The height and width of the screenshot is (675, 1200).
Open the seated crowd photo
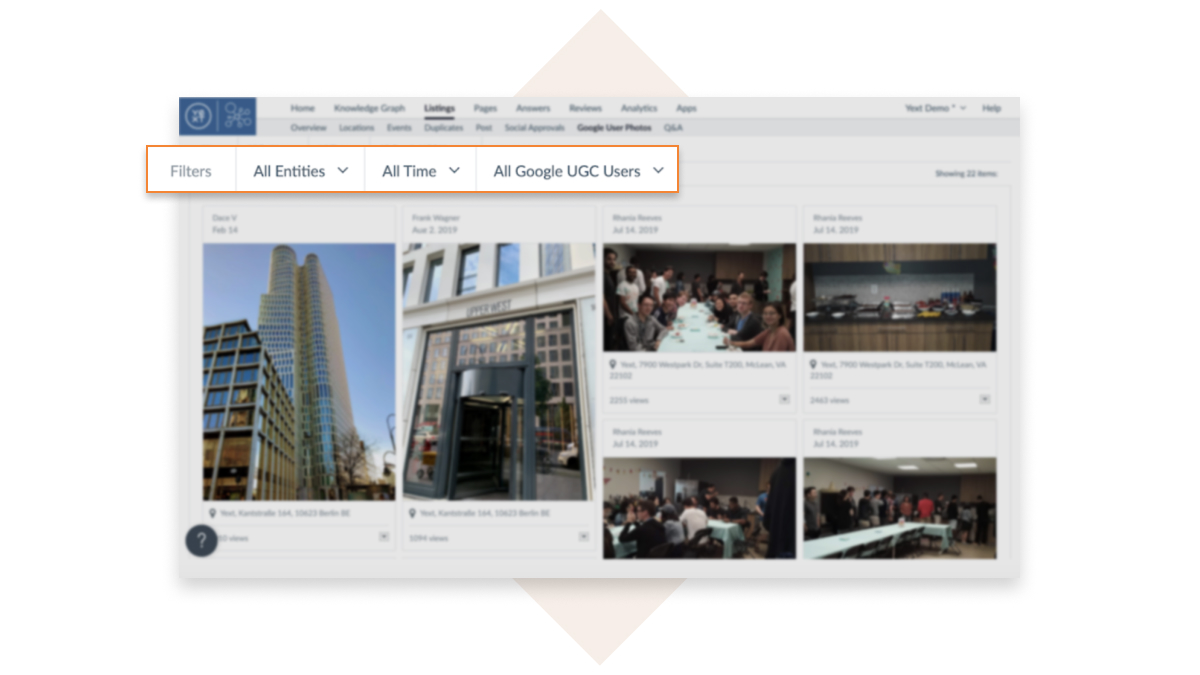(699, 508)
